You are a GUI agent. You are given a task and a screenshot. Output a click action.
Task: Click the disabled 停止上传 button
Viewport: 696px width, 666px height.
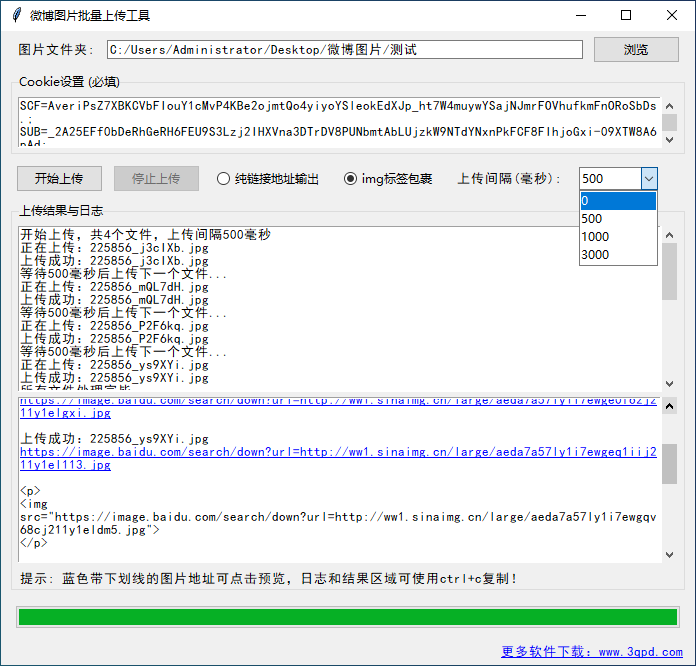tap(156, 178)
